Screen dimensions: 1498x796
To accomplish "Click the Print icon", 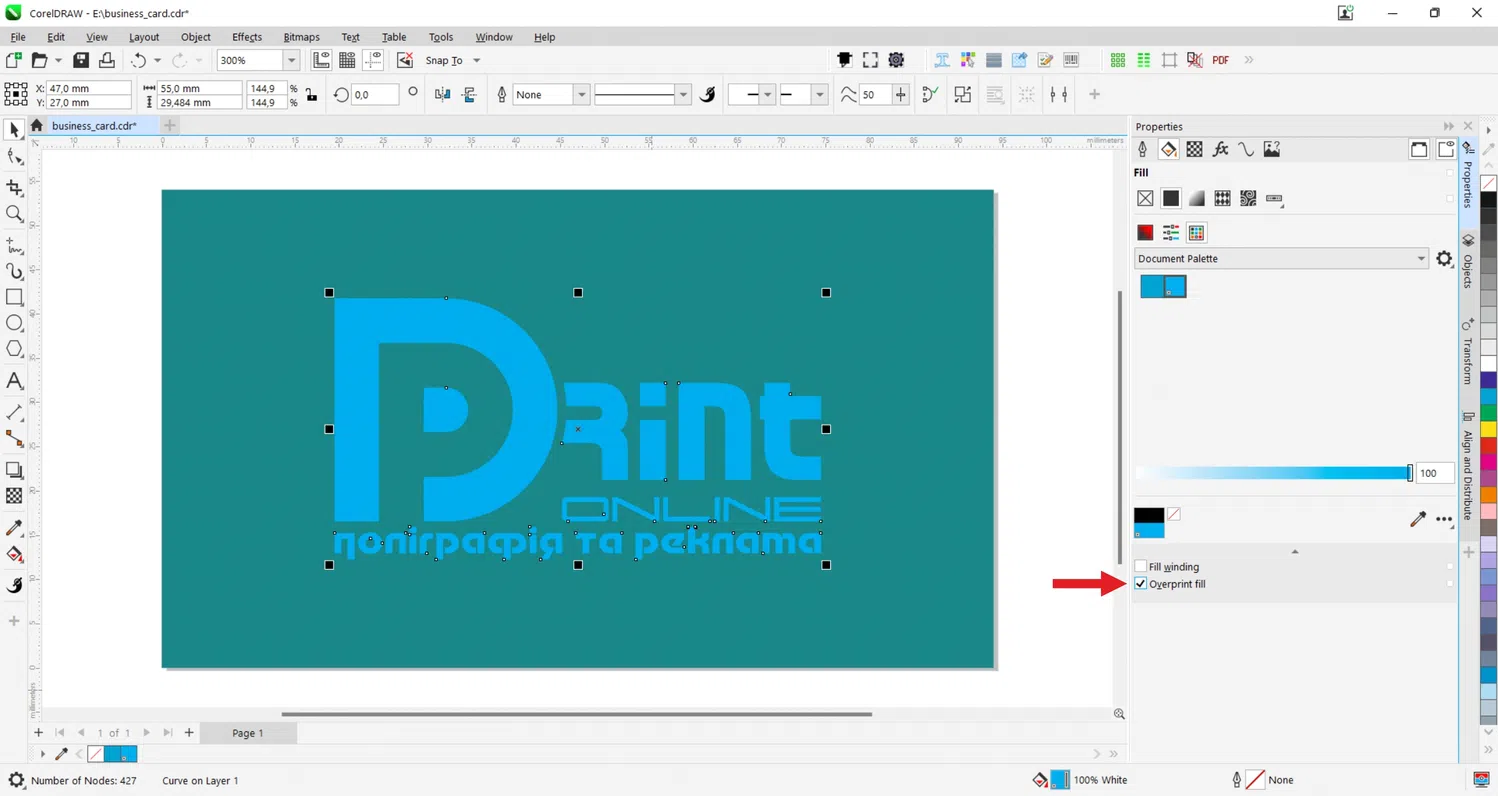I will coord(106,60).
